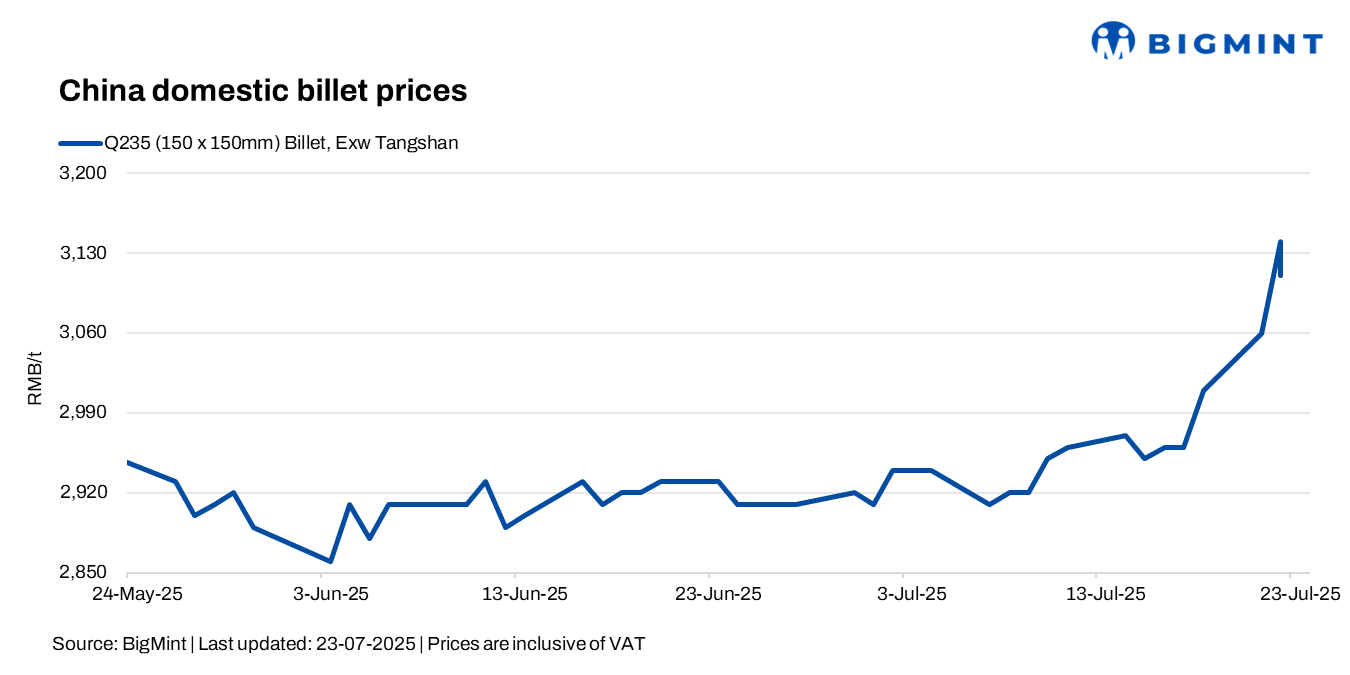
Task: Click the BIGMINT brand name text
Action: (1234, 43)
